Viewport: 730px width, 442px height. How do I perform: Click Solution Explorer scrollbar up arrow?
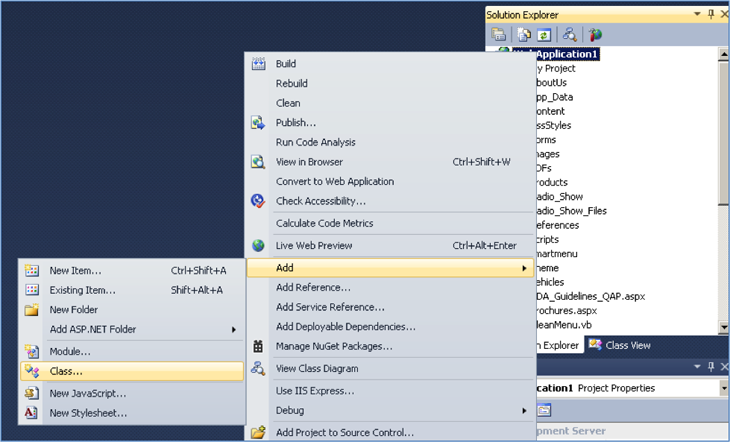pyautogui.click(x=723, y=54)
